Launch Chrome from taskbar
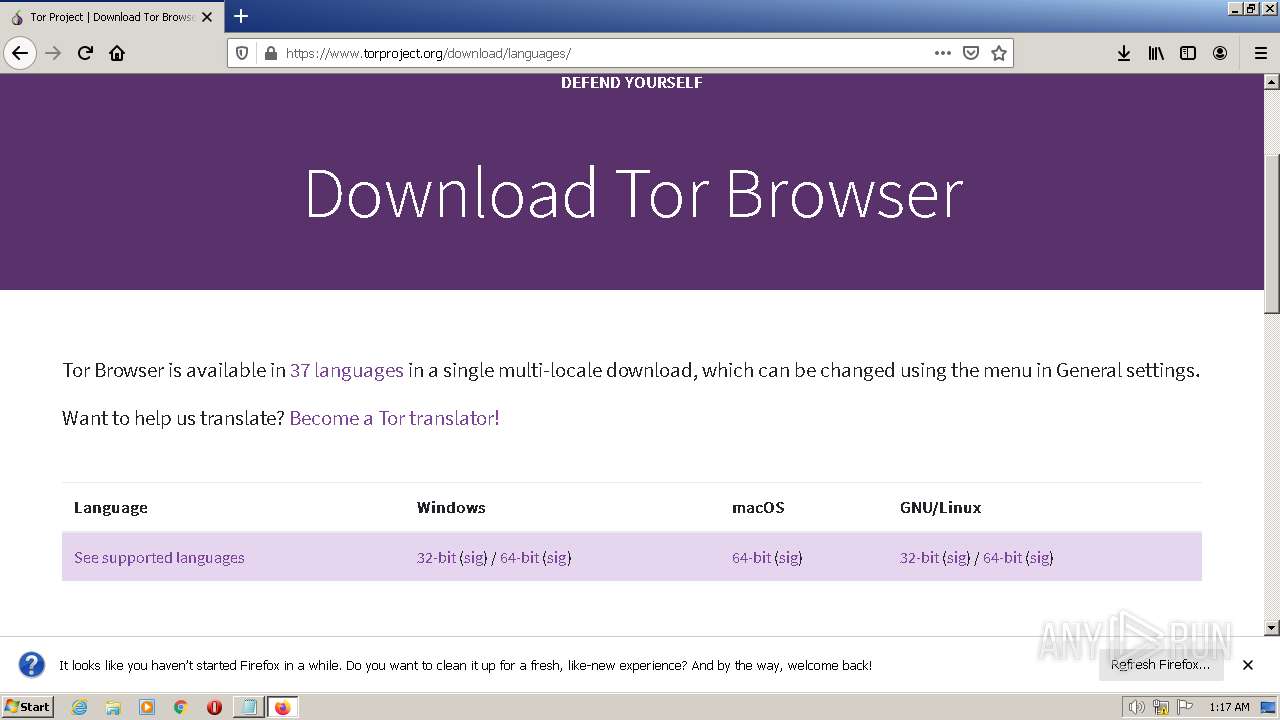The width and height of the screenshot is (1280, 720). pyautogui.click(x=181, y=707)
